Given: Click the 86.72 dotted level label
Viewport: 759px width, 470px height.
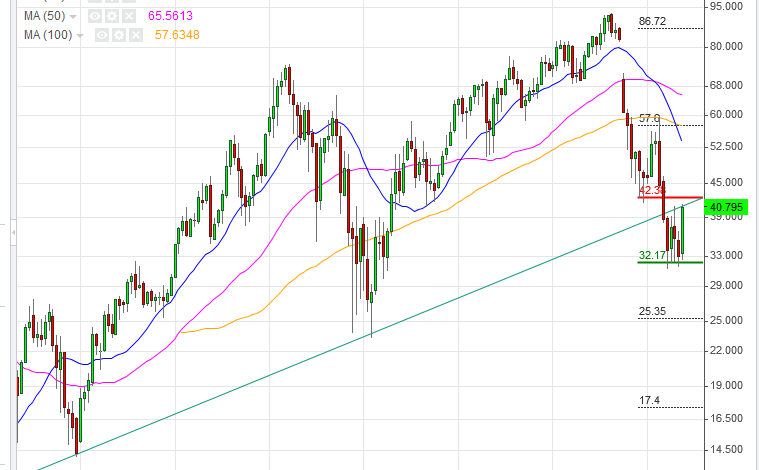Looking at the screenshot, I should coord(652,21).
